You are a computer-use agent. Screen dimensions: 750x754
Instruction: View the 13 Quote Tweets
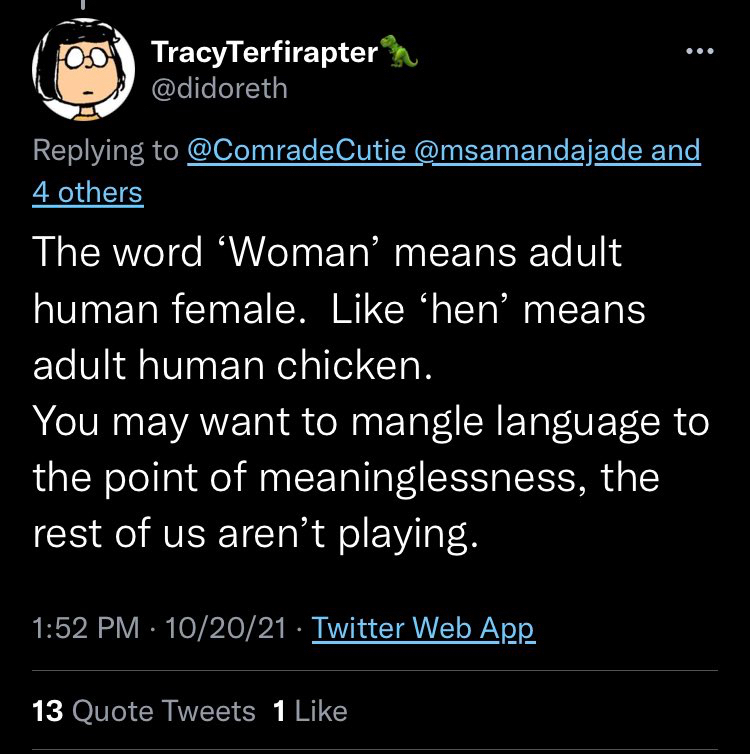[x=145, y=711]
